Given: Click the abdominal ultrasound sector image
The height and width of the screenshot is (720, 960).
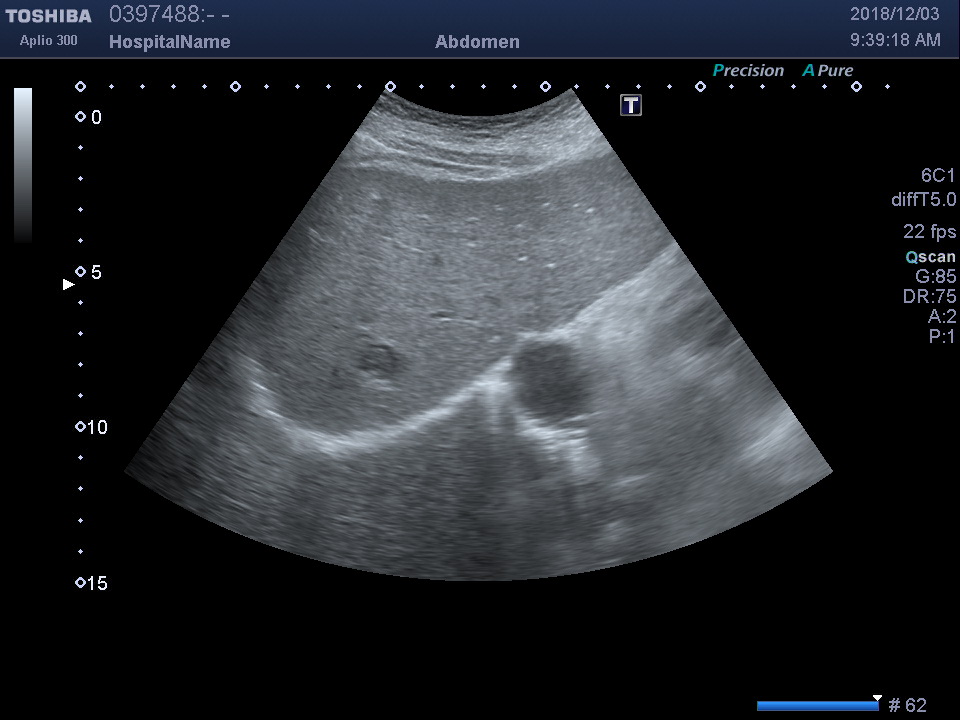Looking at the screenshot, I should [479, 334].
